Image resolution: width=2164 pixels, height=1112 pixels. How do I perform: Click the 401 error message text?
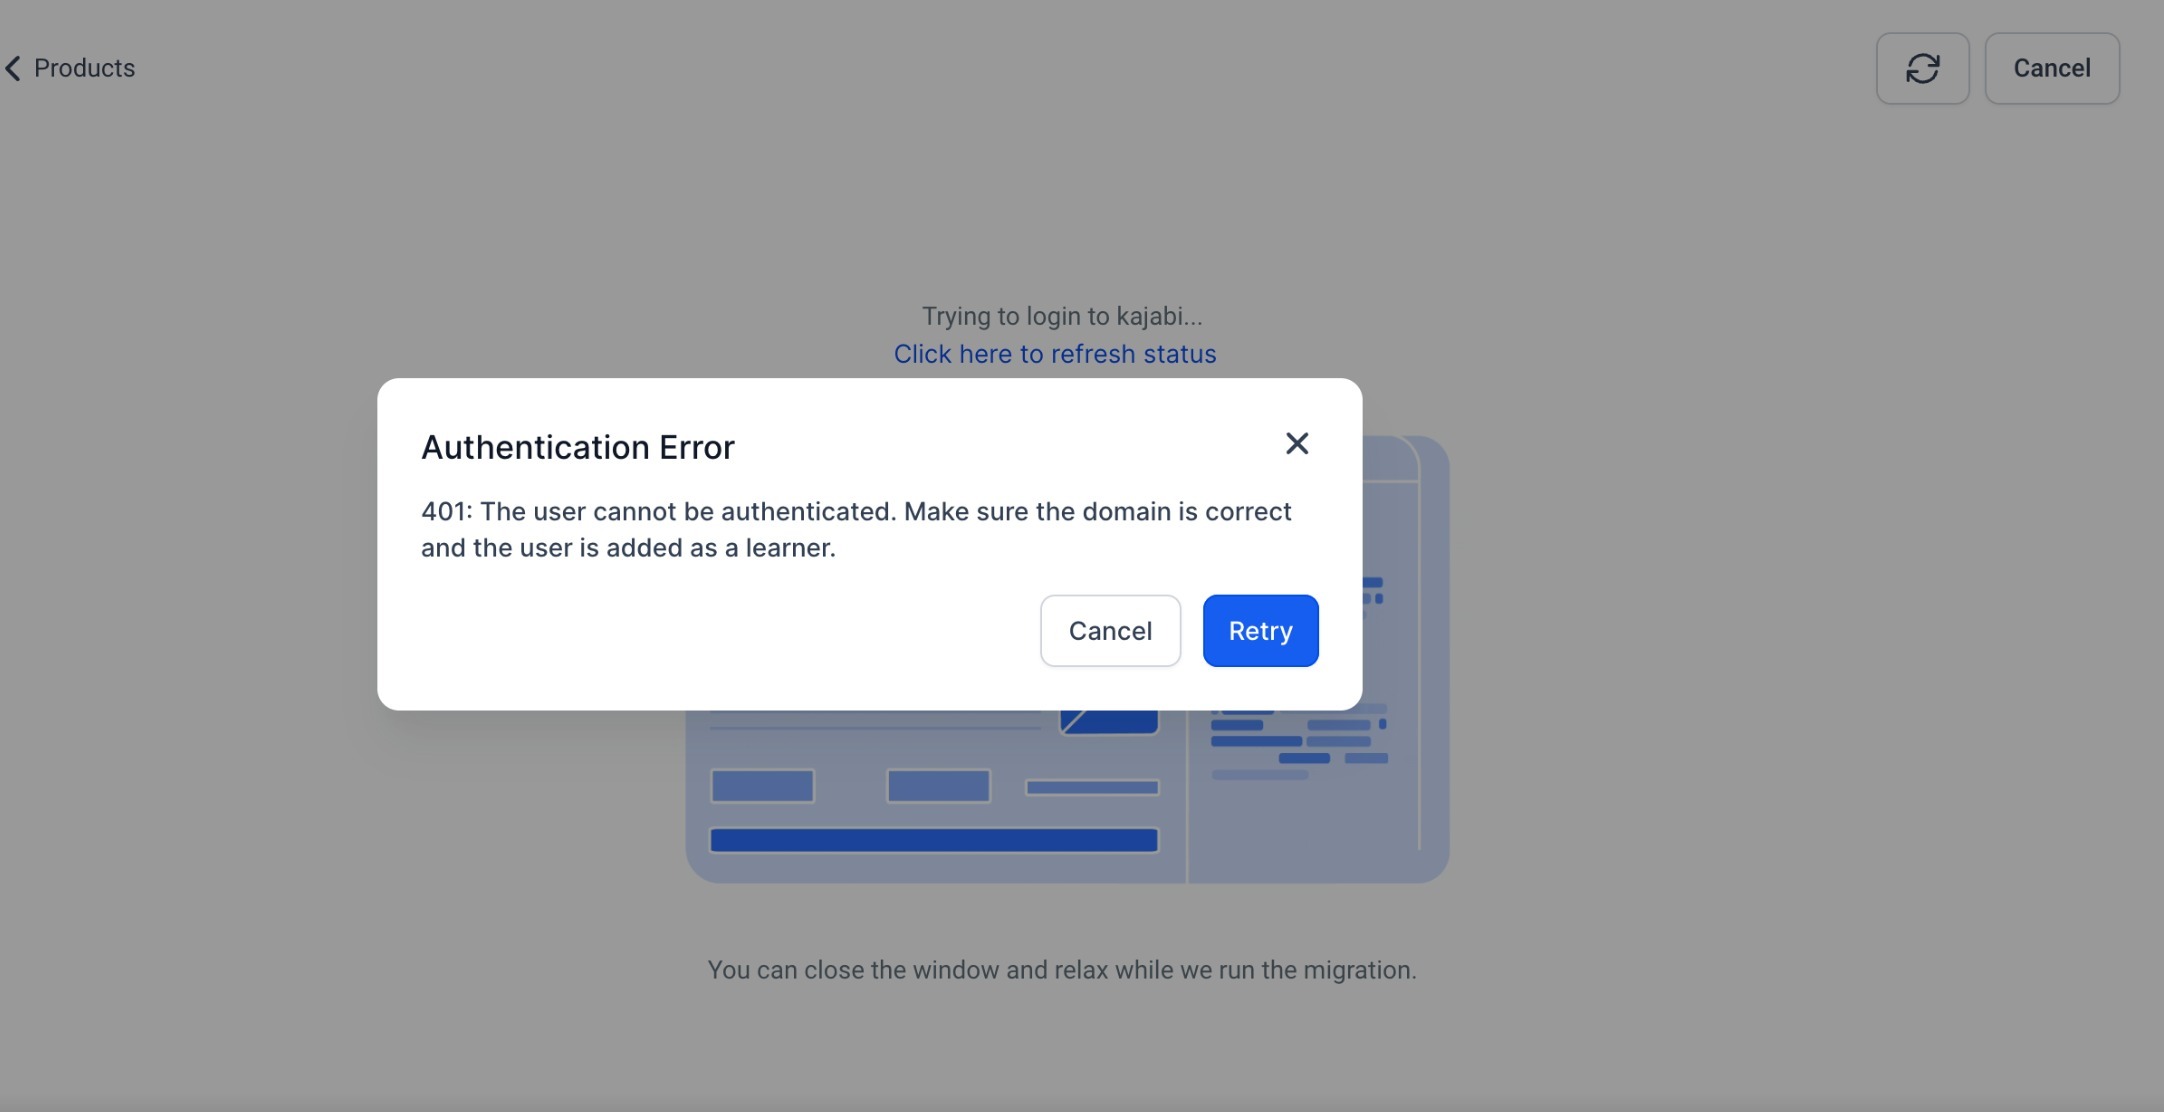(x=855, y=512)
